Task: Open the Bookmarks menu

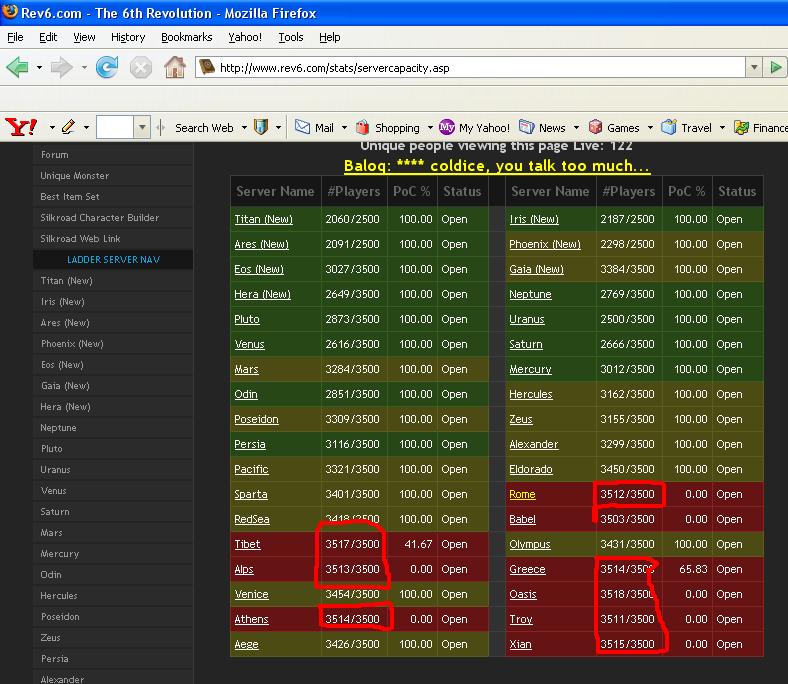Action: point(186,37)
